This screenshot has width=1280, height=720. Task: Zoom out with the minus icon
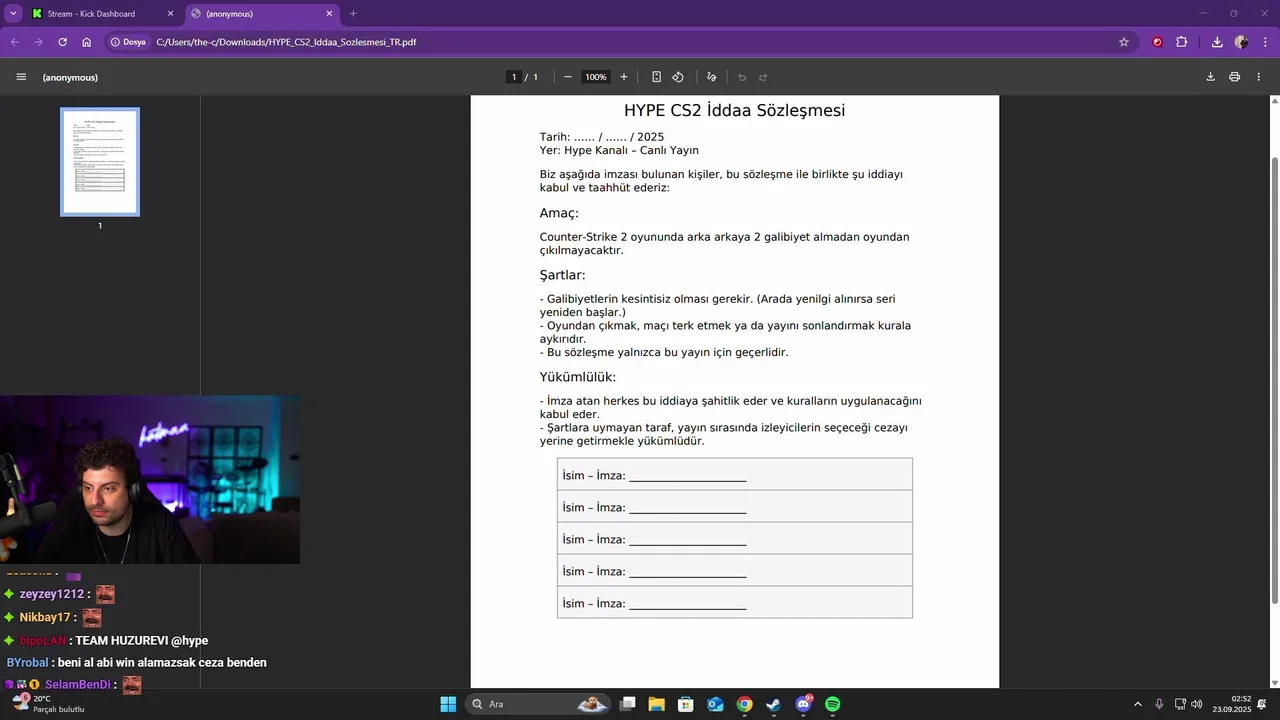(568, 77)
